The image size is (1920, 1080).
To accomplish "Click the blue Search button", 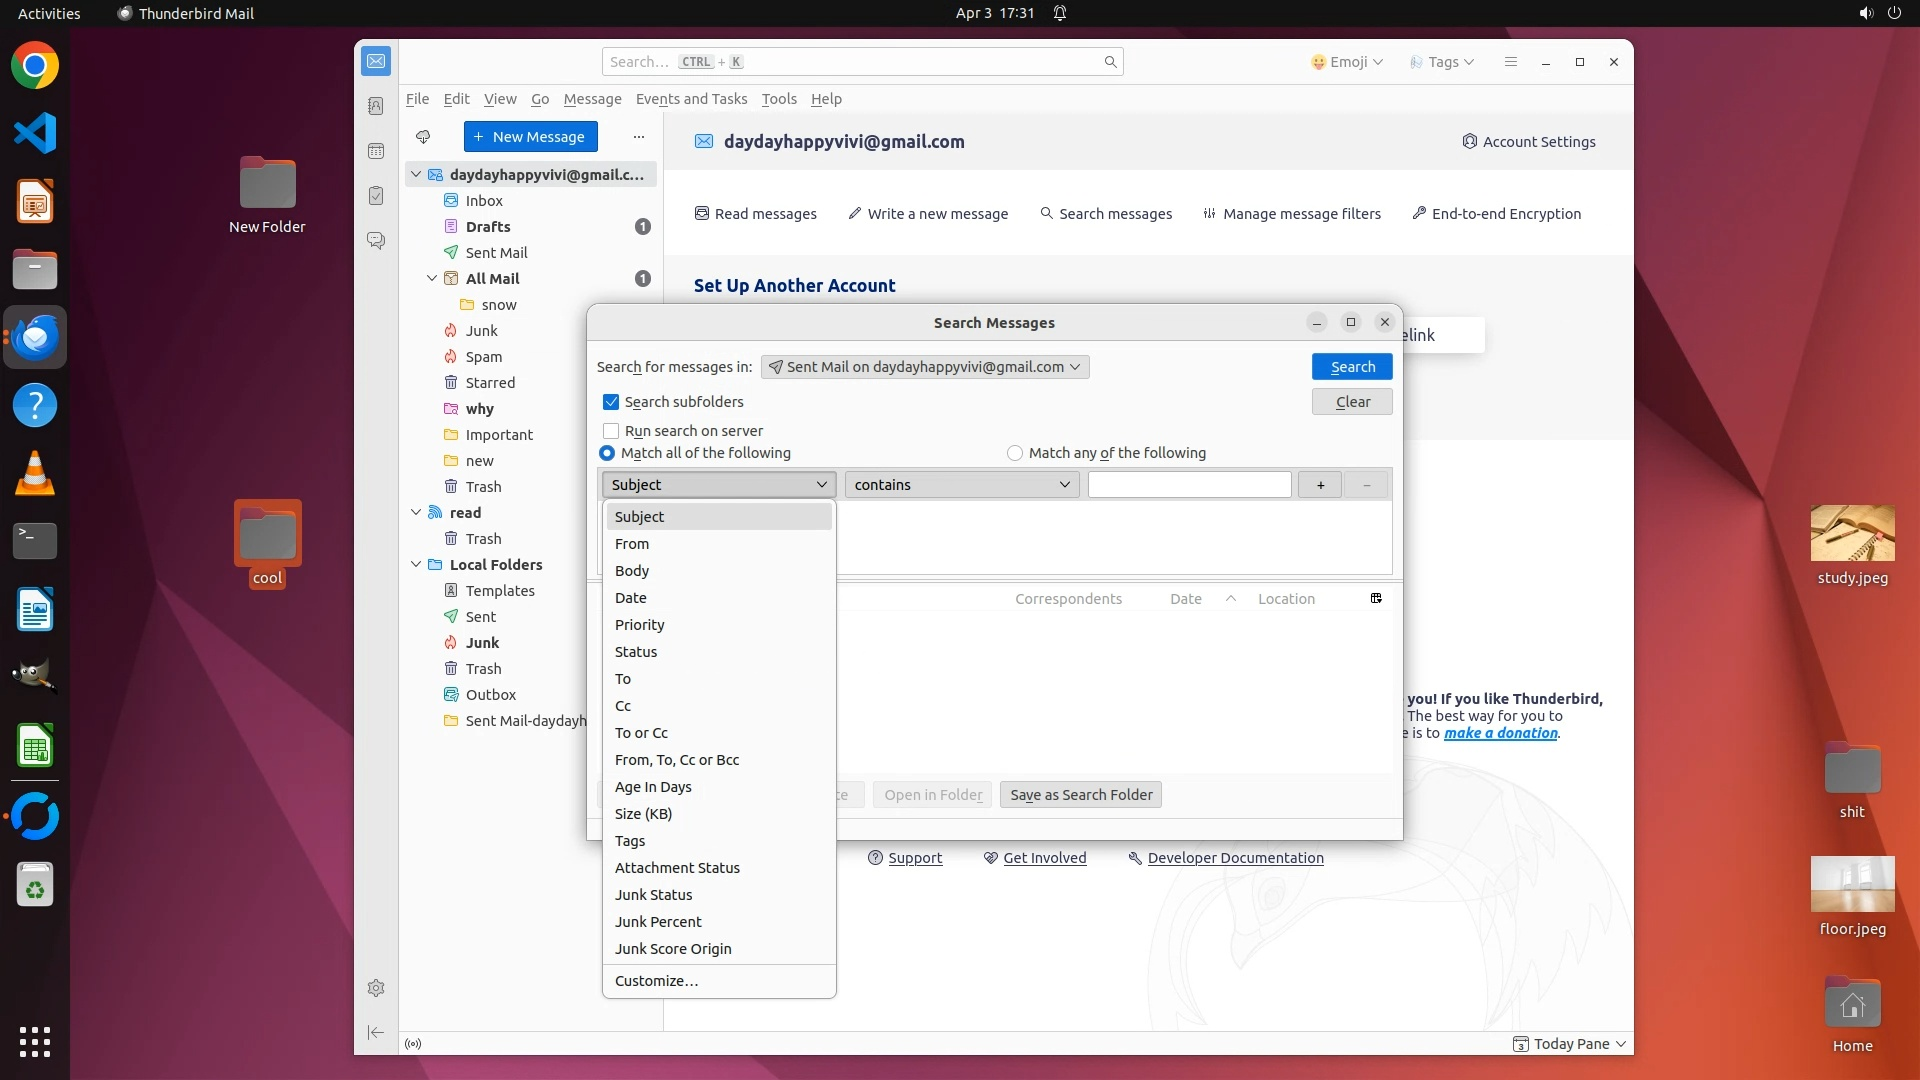I will pyautogui.click(x=1351, y=367).
